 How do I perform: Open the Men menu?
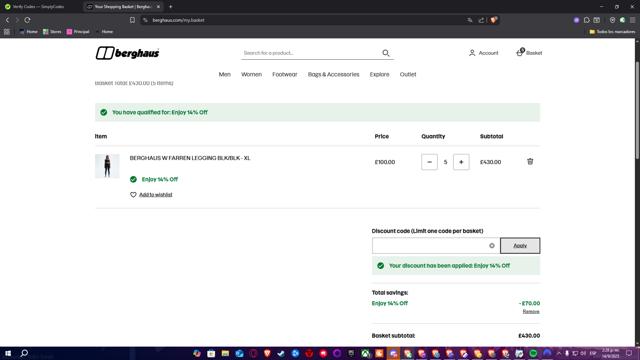[224, 74]
